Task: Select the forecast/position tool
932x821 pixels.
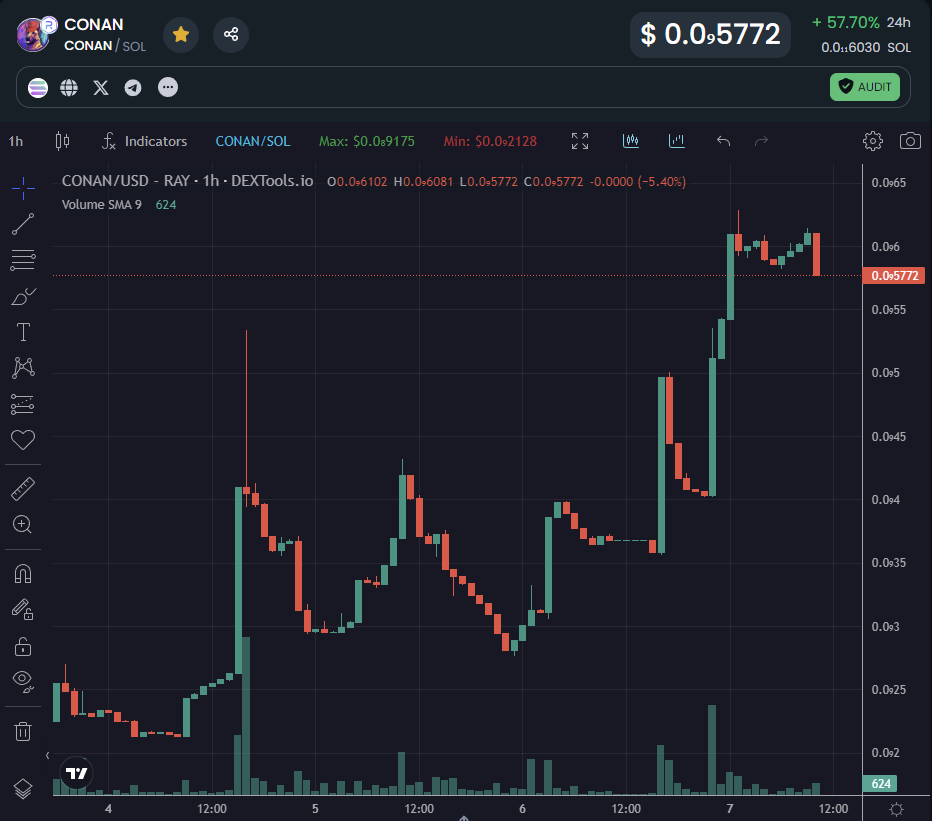Action: 23,404
